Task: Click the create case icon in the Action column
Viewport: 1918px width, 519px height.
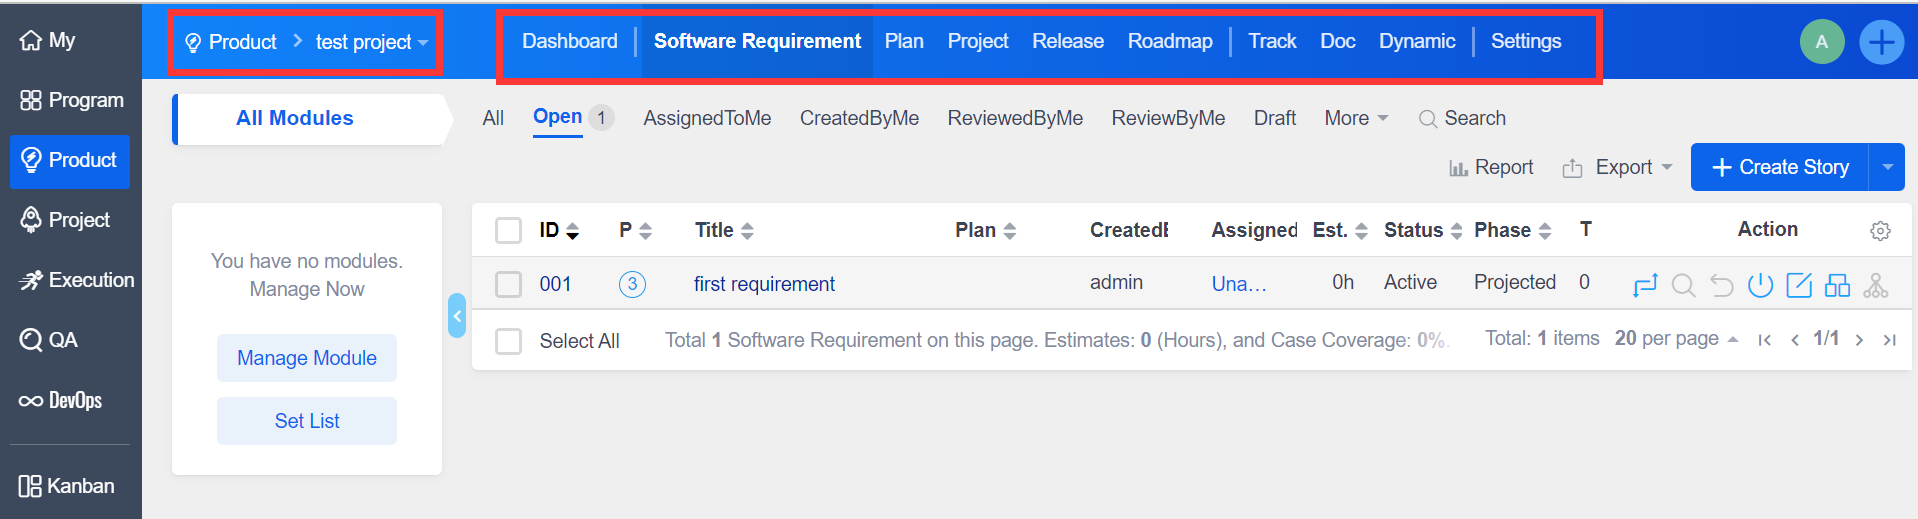Action: coord(1837,285)
